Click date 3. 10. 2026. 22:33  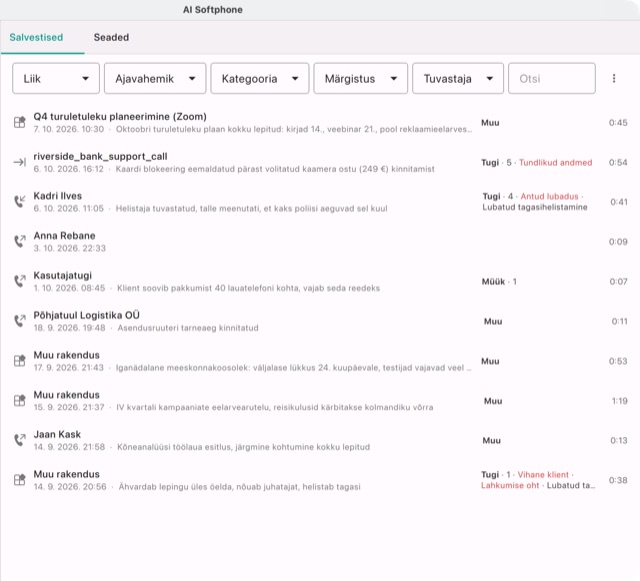69,248
